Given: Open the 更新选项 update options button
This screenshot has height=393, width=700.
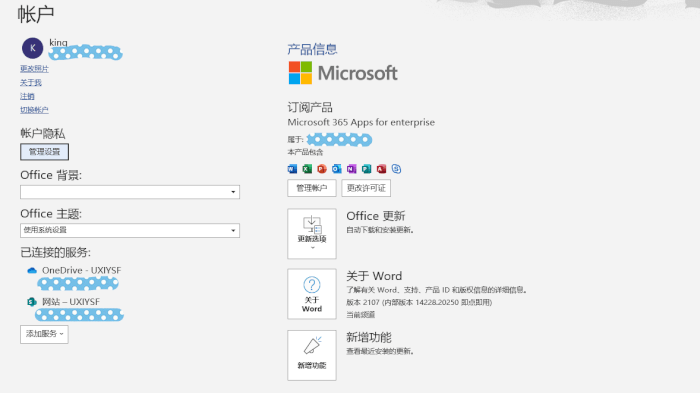Looking at the screenshot, I should 312,234.
